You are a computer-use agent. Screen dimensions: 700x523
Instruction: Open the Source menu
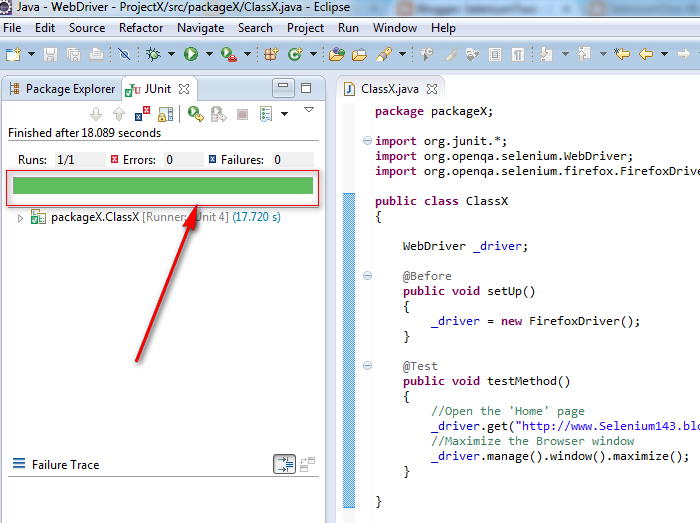(87, 28)
